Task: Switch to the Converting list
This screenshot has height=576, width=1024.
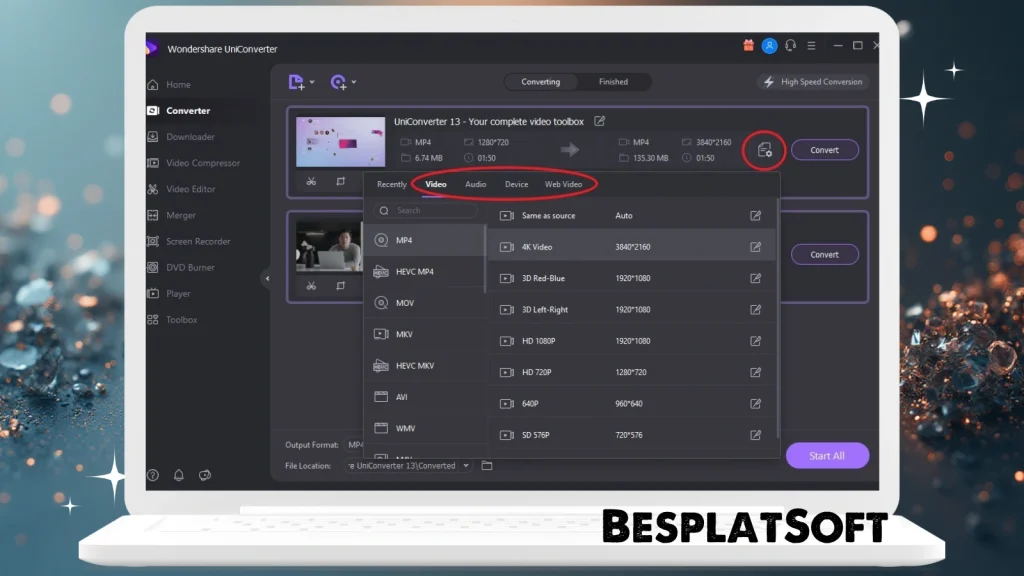Action: 541,82
